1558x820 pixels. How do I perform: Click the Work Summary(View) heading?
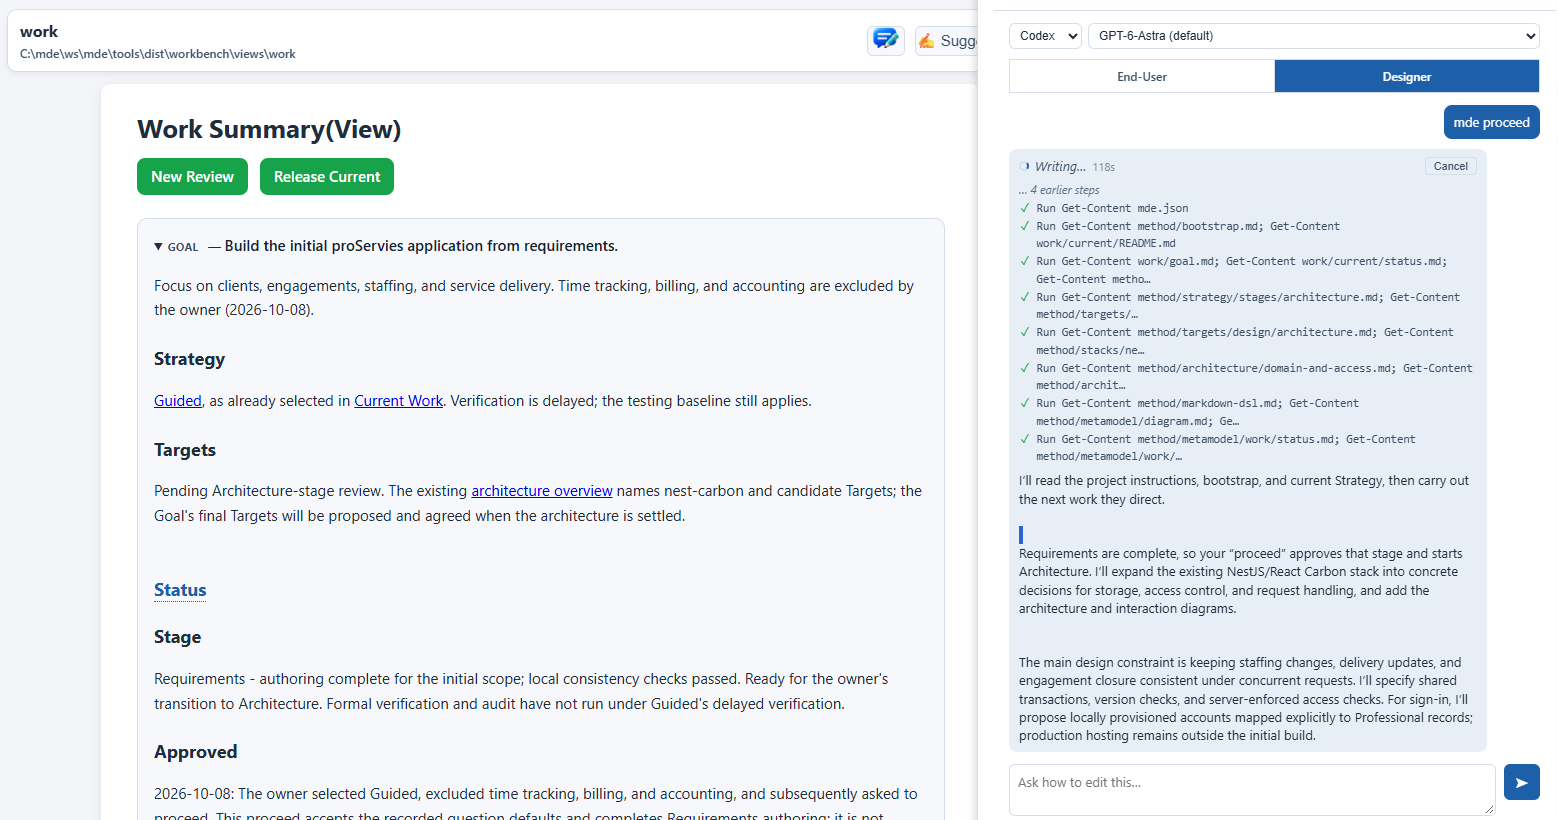tap(269, 130)
